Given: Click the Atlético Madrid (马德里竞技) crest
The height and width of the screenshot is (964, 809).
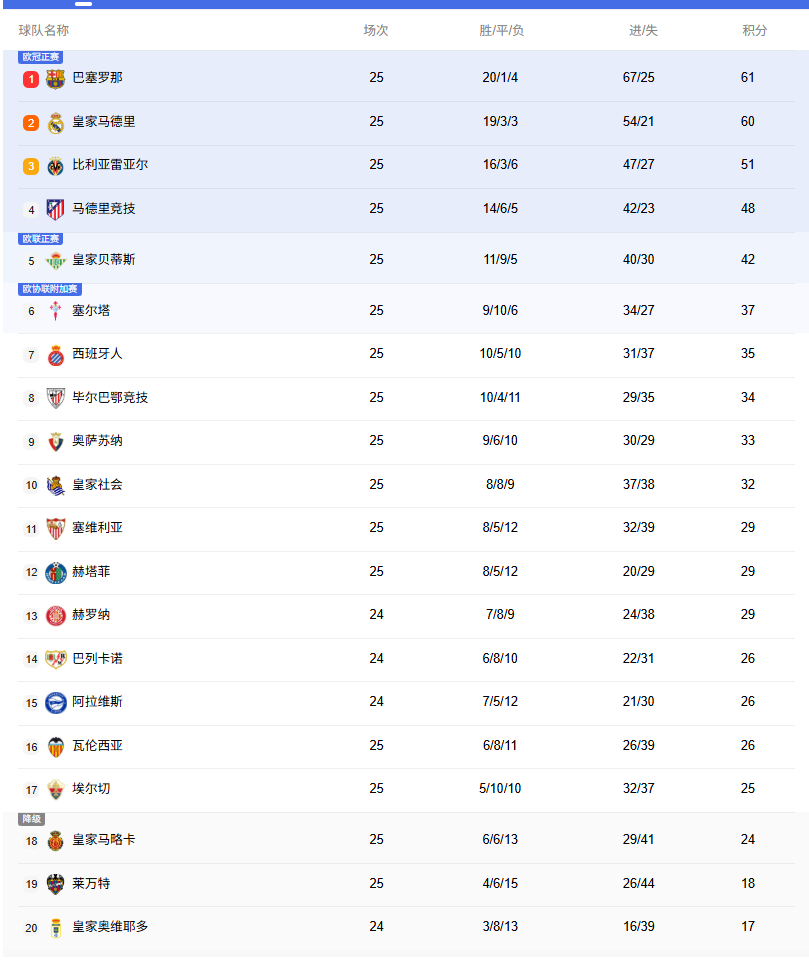Looking at the screenshot, I should click(x=56, y=209).
